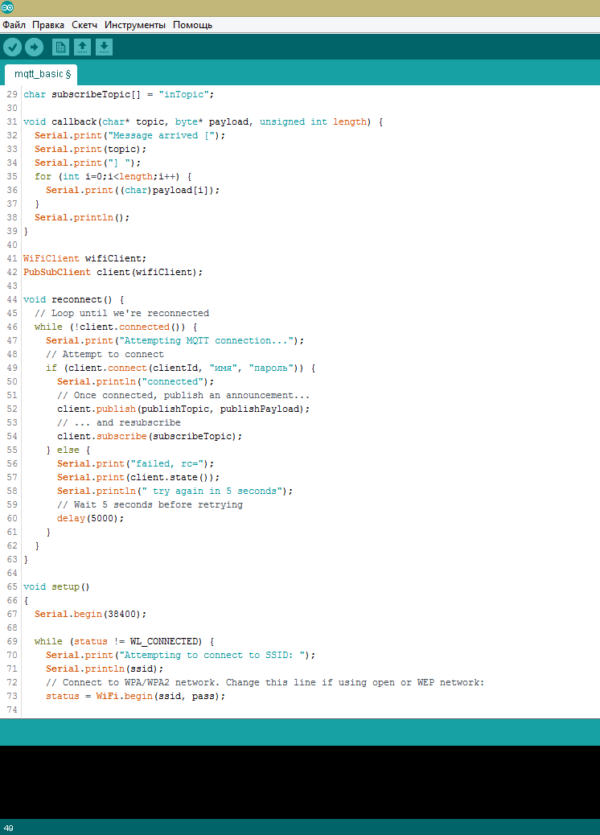Click 'Attempting to connect to SSID:' string
The height and width of the screenshot is (835, 600).
214,655
